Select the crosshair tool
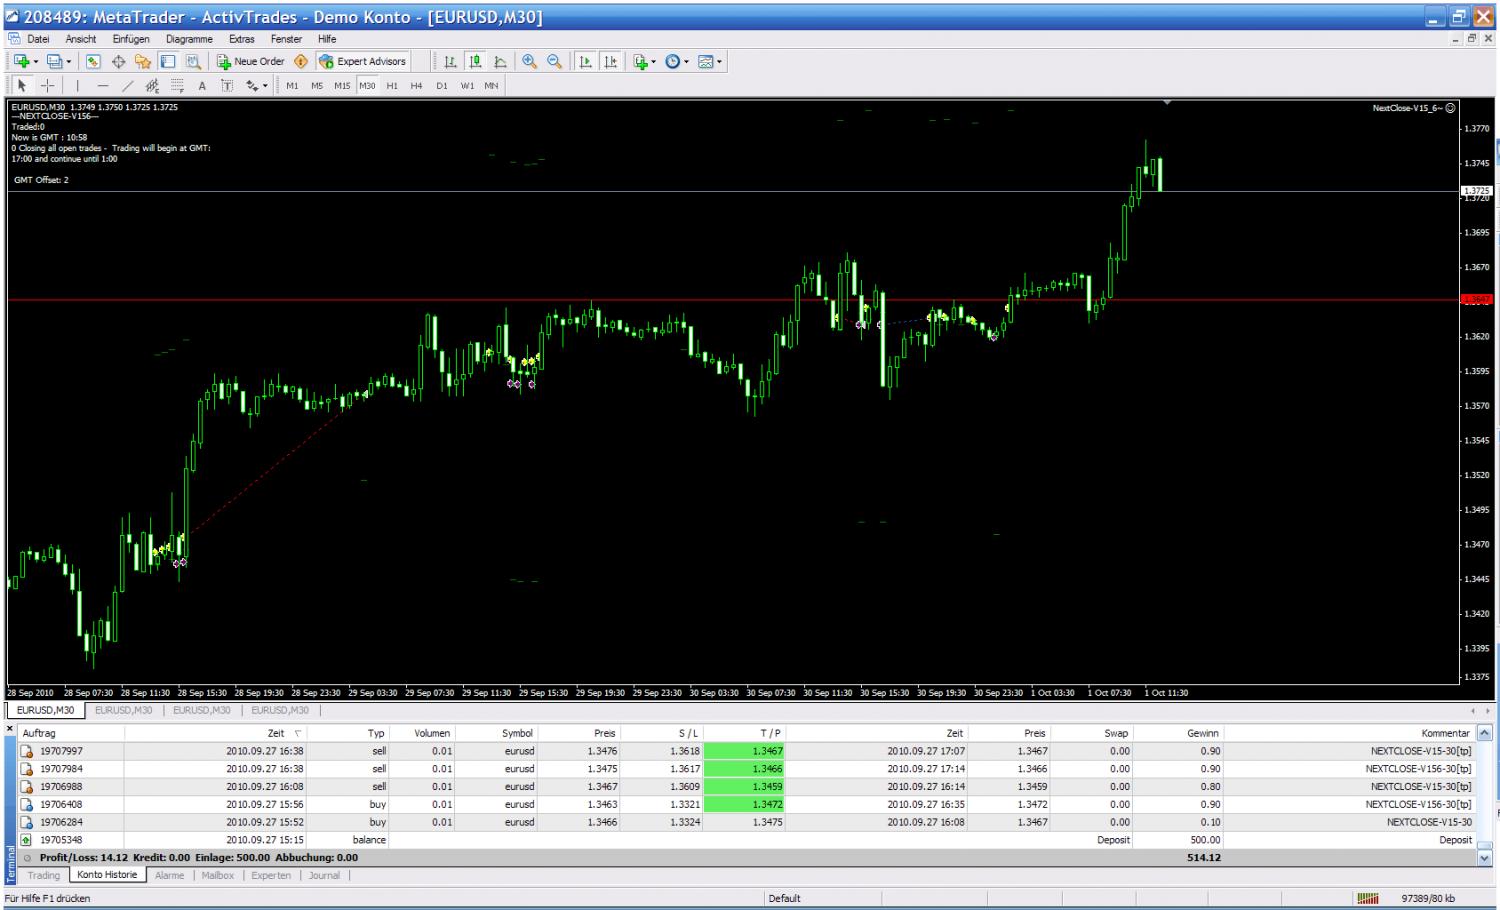1500x910 pixels. point(47,86)
